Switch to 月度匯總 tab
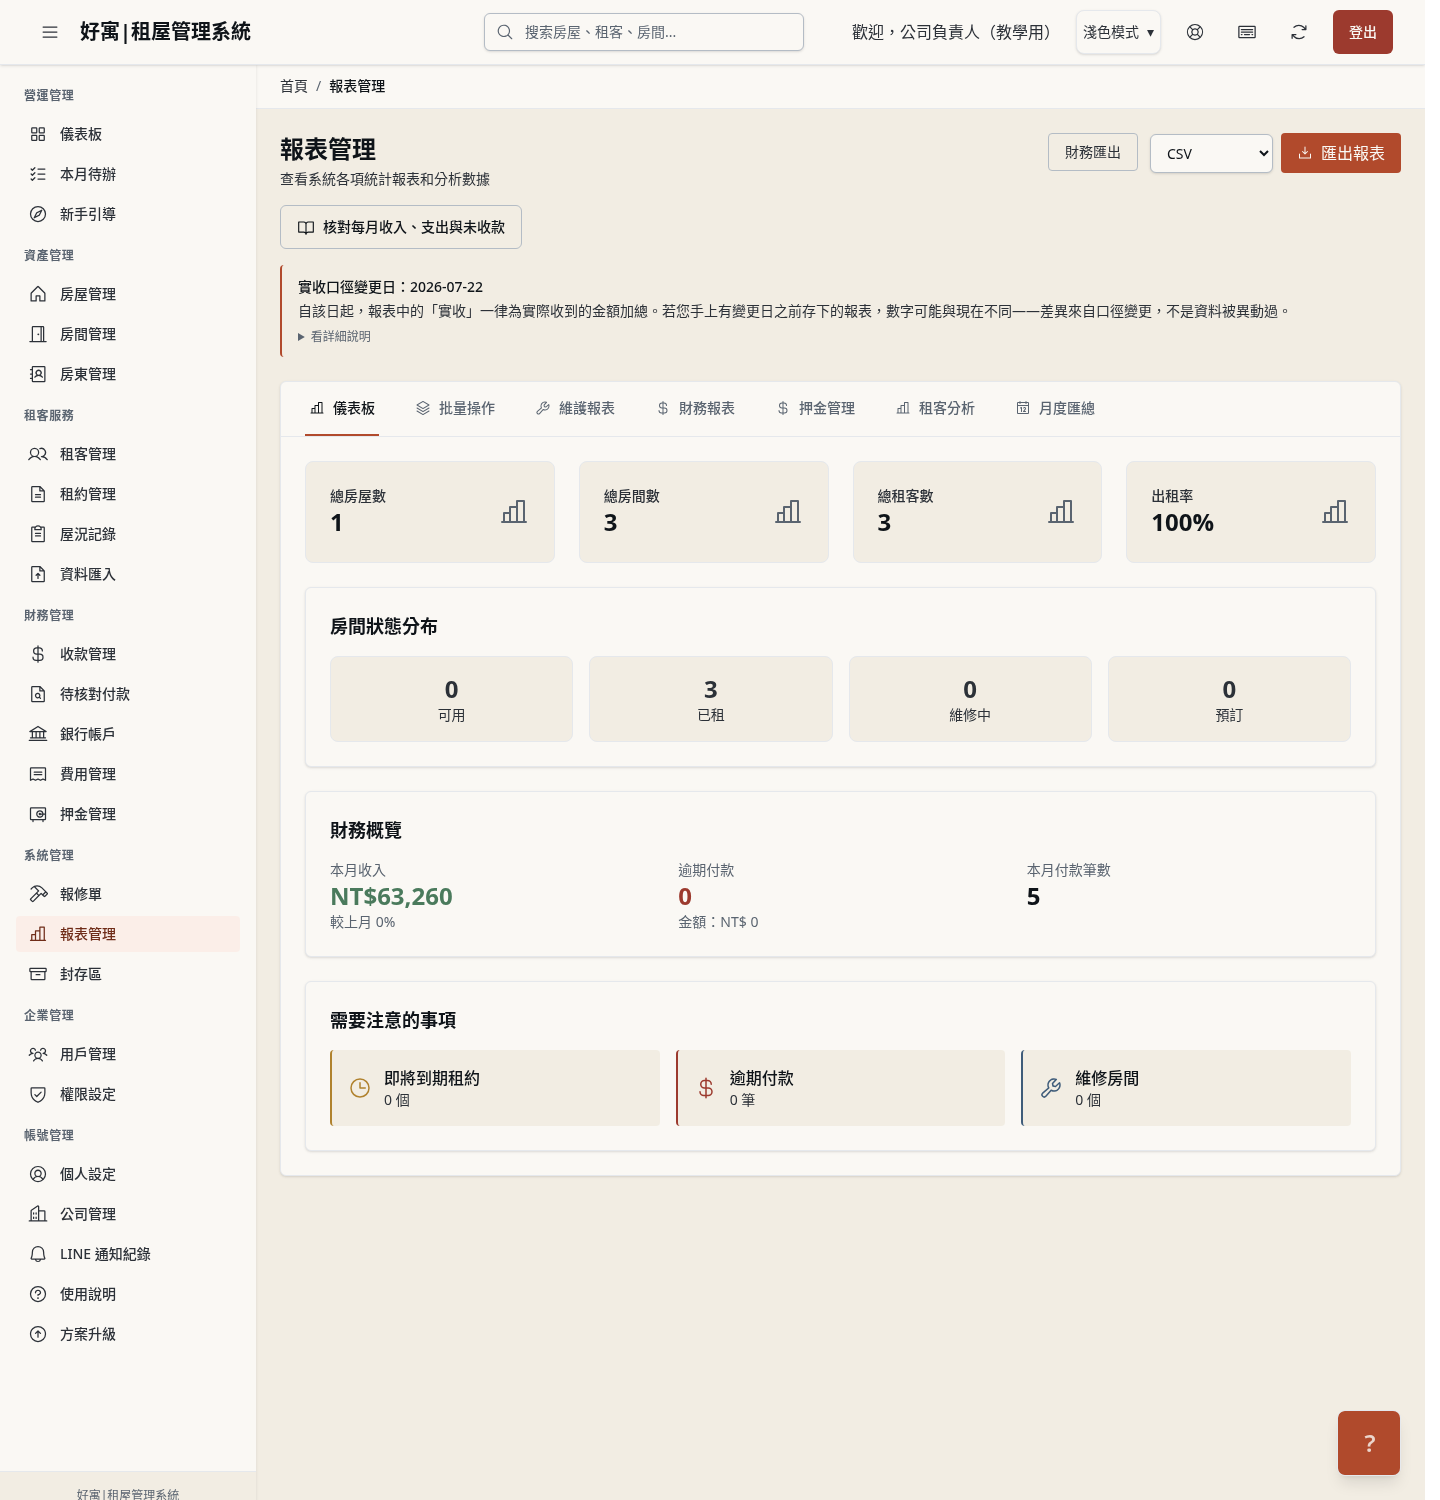The image size is (1440, 1500). (1055, 408)
